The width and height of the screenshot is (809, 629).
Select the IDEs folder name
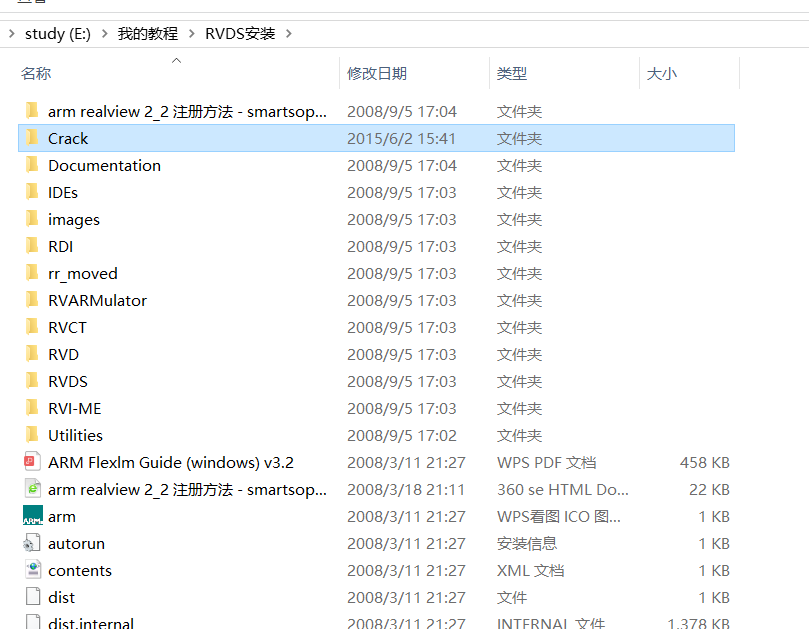point(63,192)
